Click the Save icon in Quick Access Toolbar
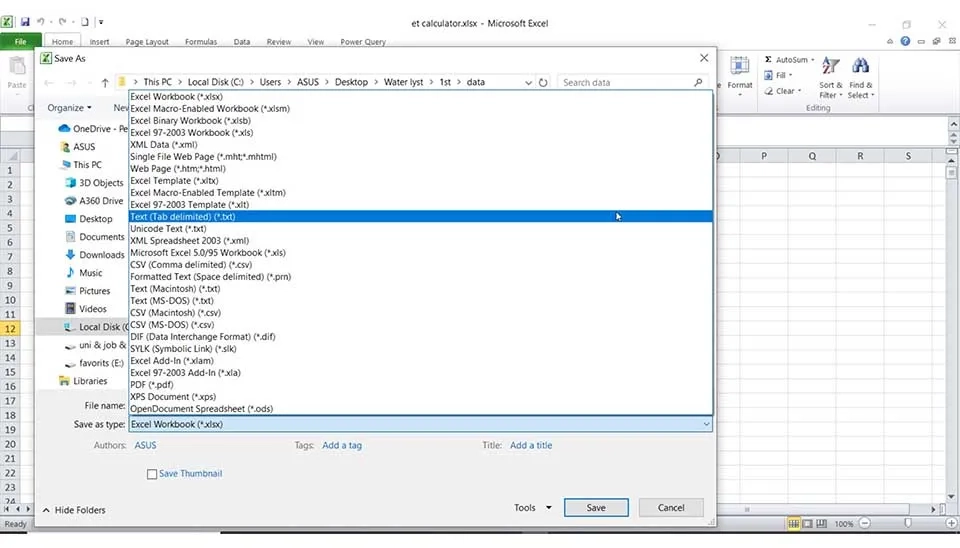960x548 pixels. [25, 21]
